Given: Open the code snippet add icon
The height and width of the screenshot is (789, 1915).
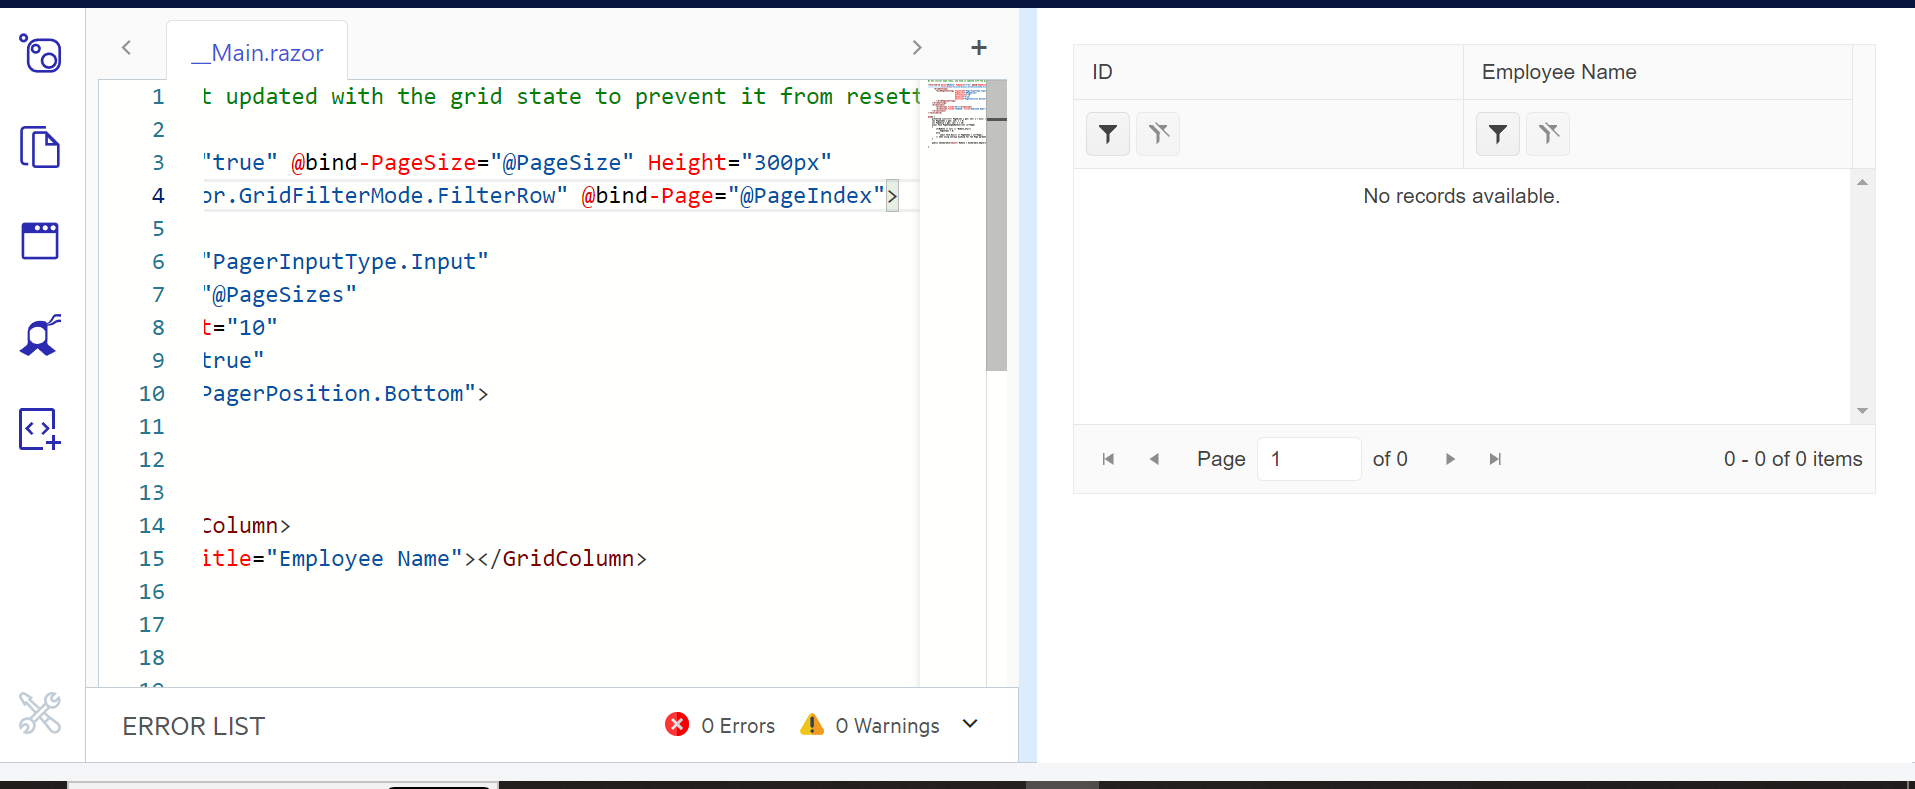Looking at the screenshot, I should 40,429.
